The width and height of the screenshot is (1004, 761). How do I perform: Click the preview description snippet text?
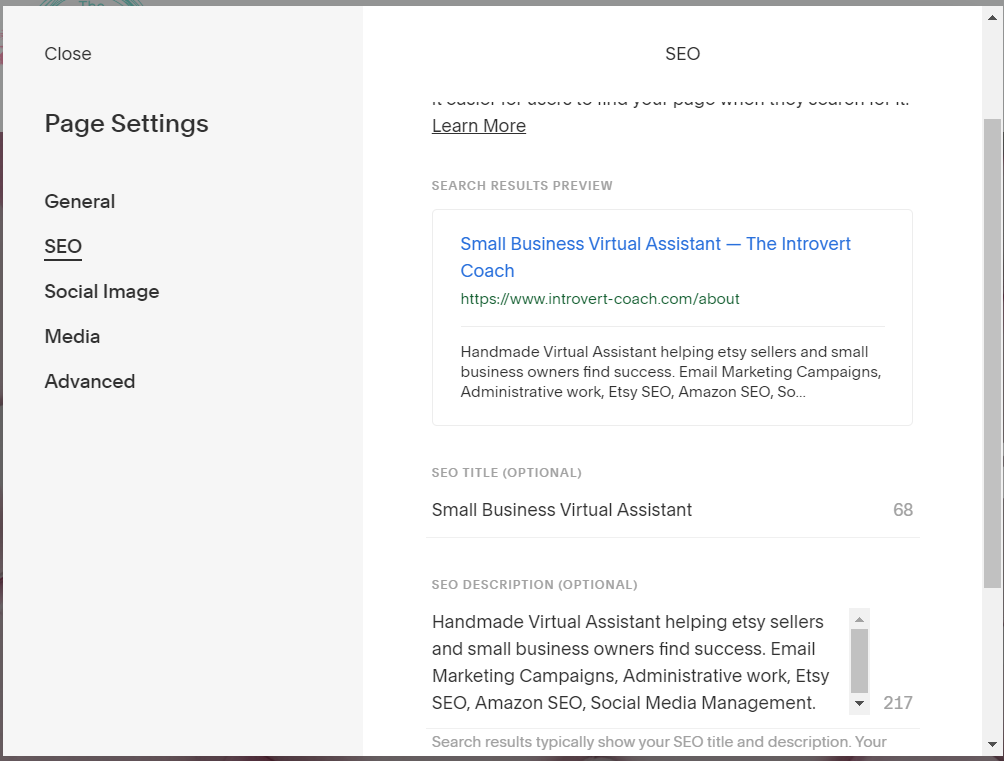point(670,372)
